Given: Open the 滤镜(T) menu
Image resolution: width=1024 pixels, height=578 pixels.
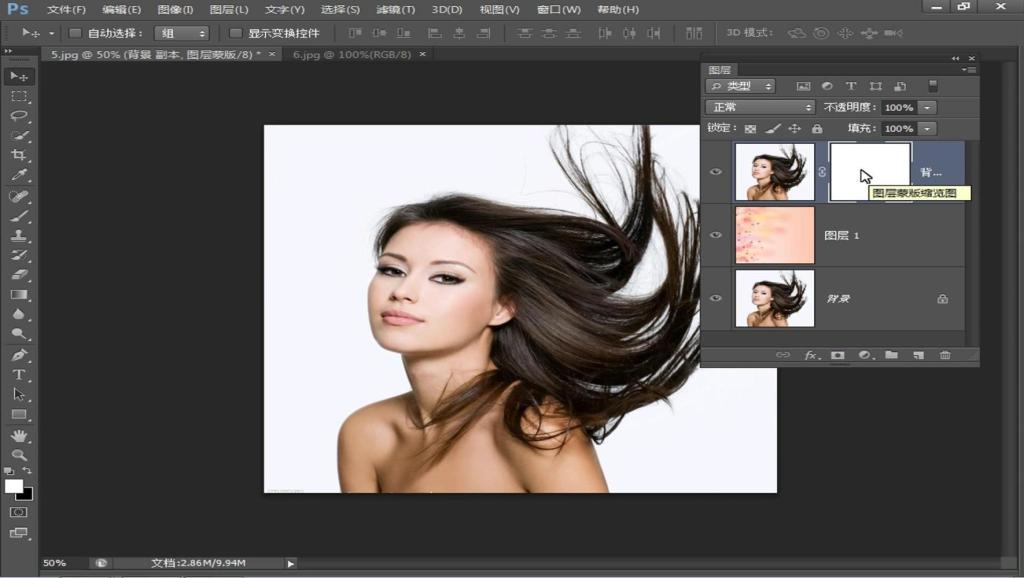Looking at the screenshot, I should point(395,9).
